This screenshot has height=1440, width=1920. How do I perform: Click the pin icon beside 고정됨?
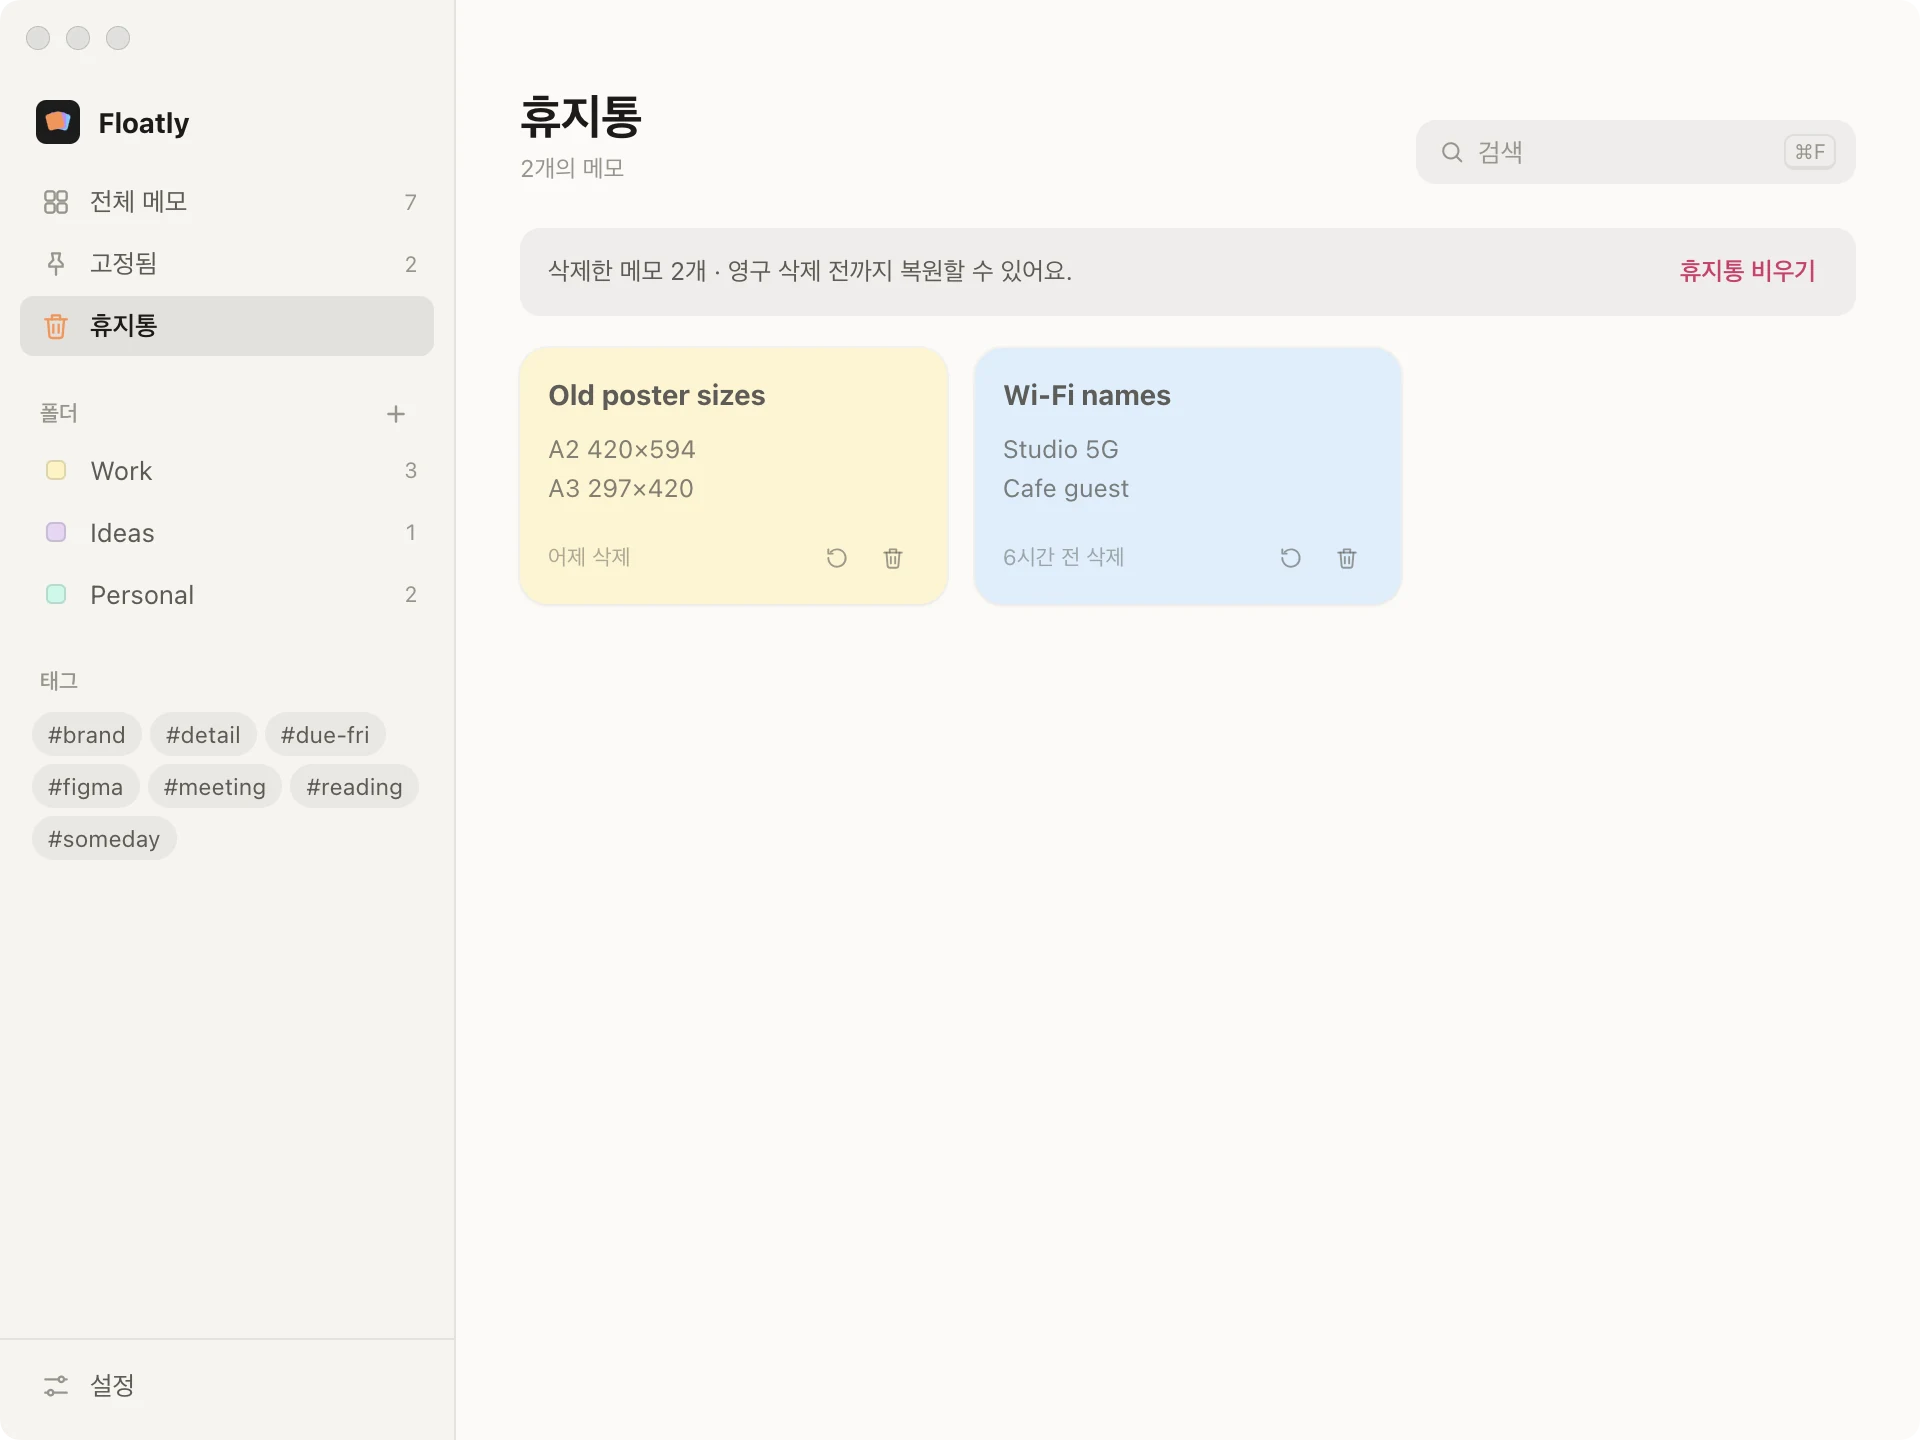pos(56,264)
